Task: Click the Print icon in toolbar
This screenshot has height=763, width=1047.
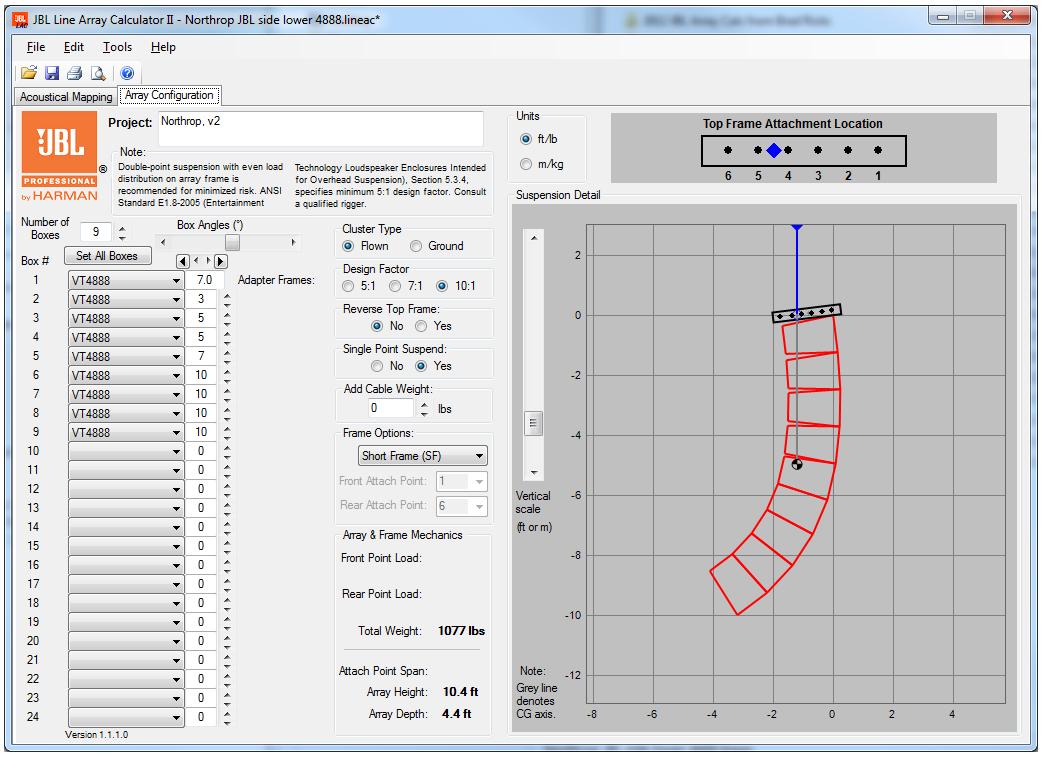Action: coord(75,73)
